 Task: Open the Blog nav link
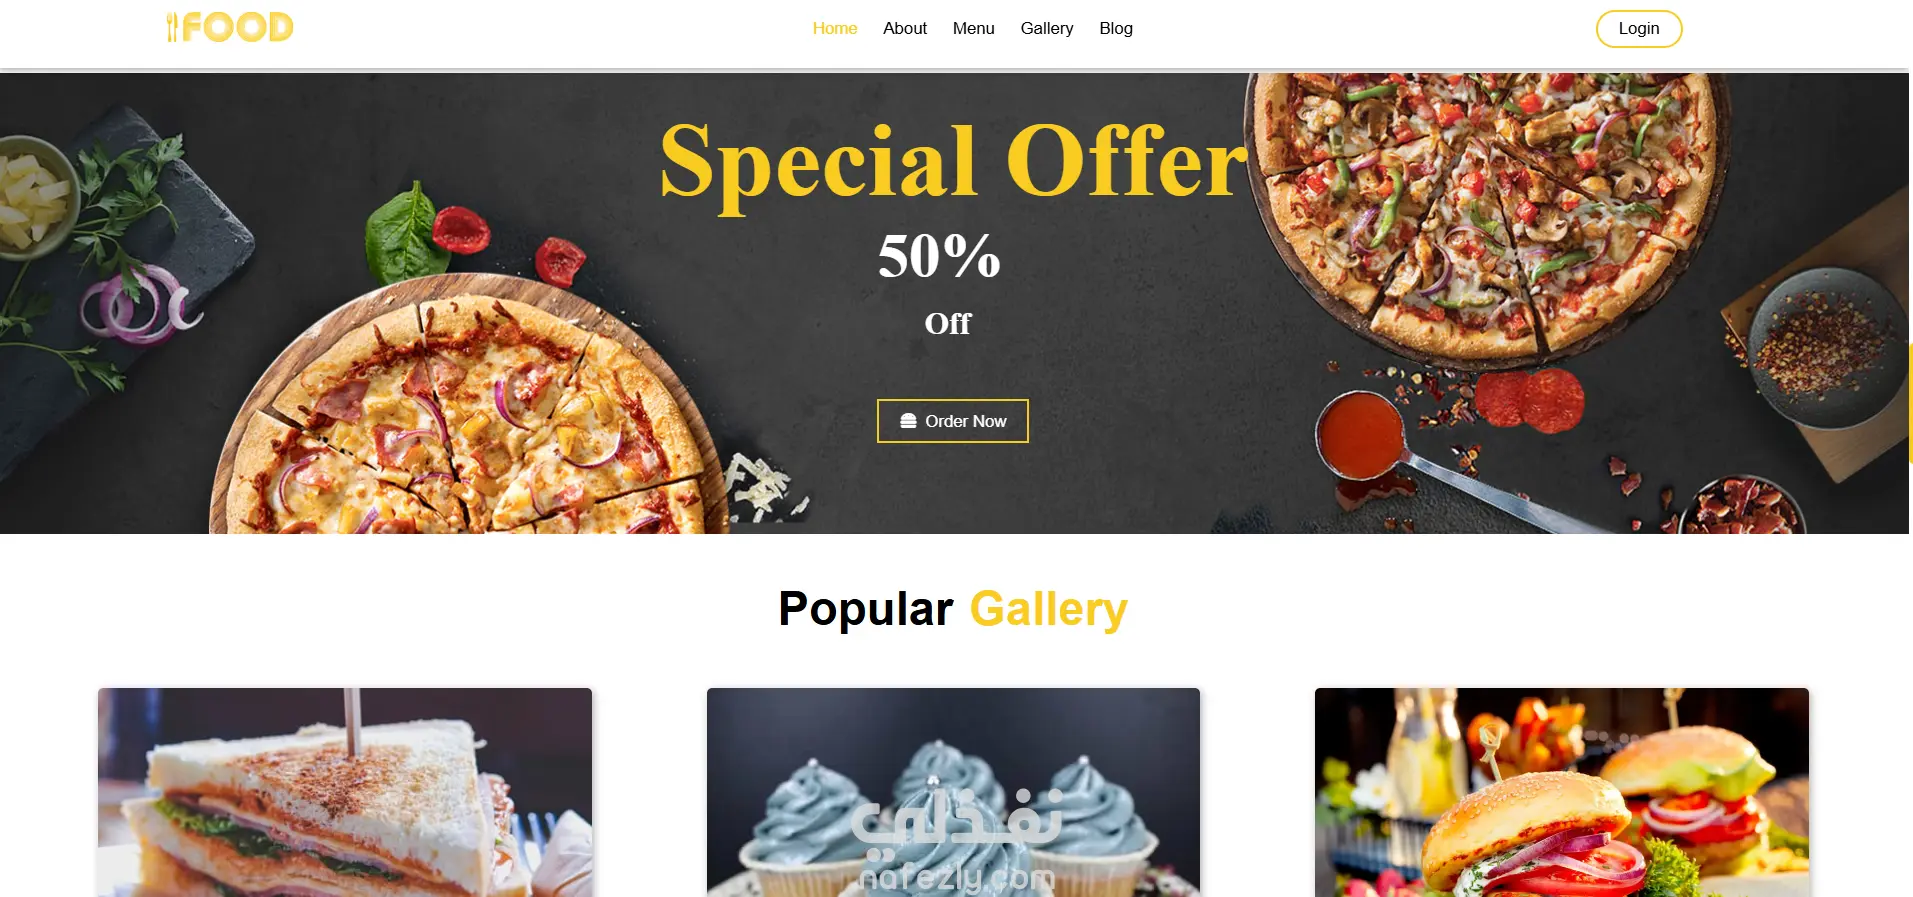tap(1116, 28)
